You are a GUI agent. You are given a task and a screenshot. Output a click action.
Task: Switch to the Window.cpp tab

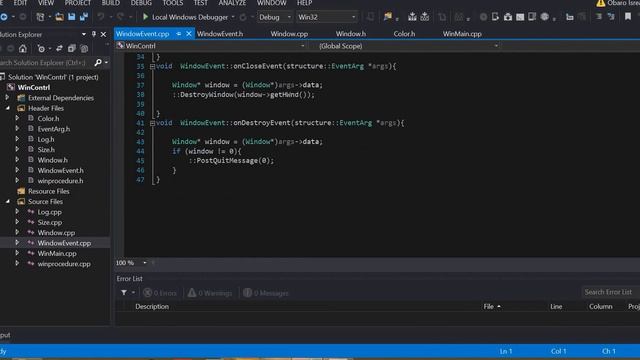click(x=289, y=34)
